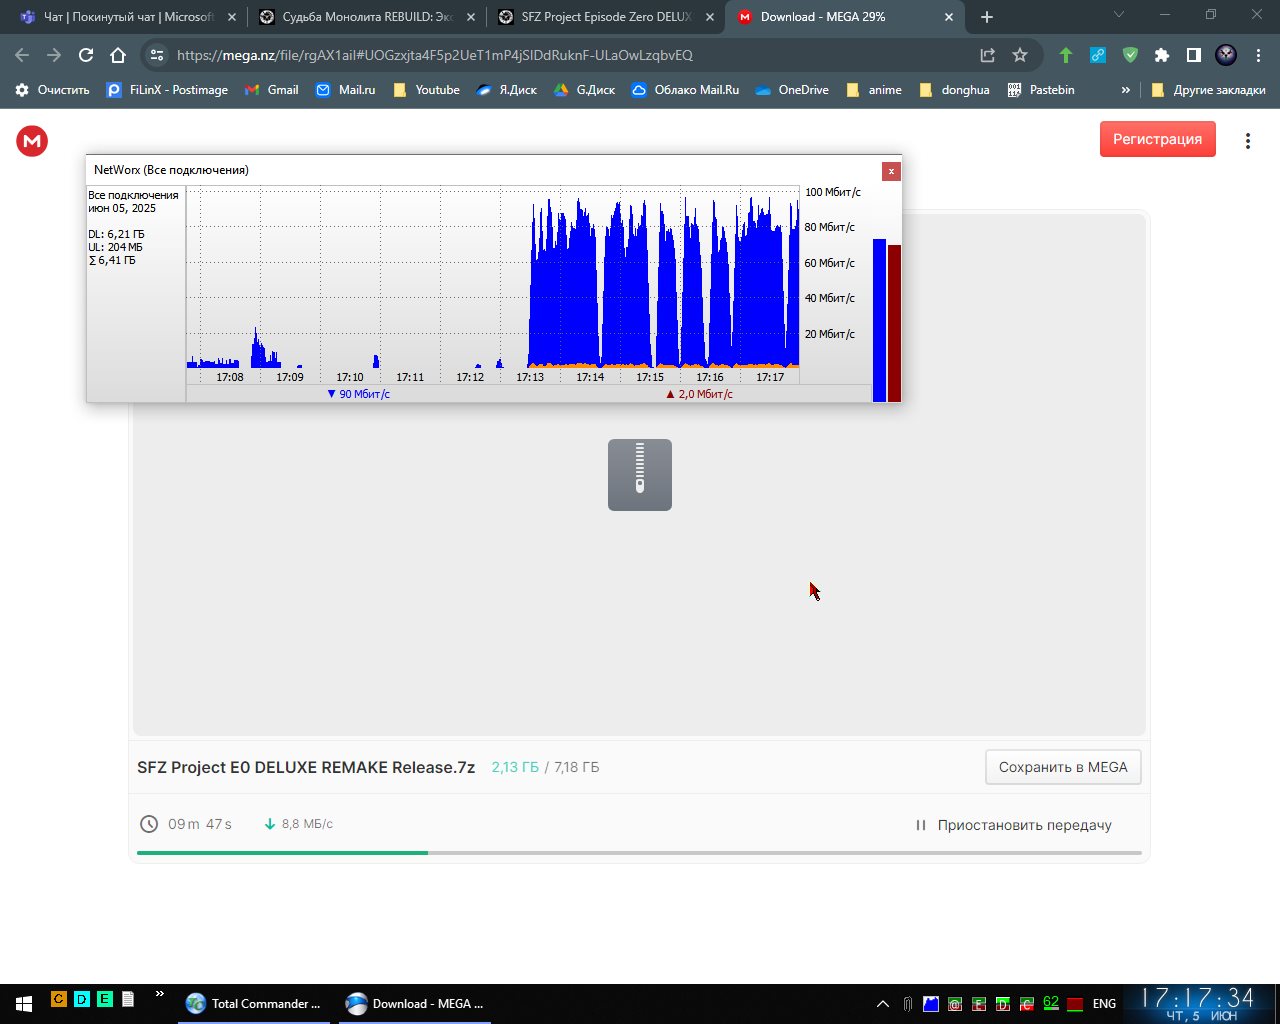This screenshot has height=1024, width=1280.
Task: Open Chrome profile avatar
Action: (1226, 55)
